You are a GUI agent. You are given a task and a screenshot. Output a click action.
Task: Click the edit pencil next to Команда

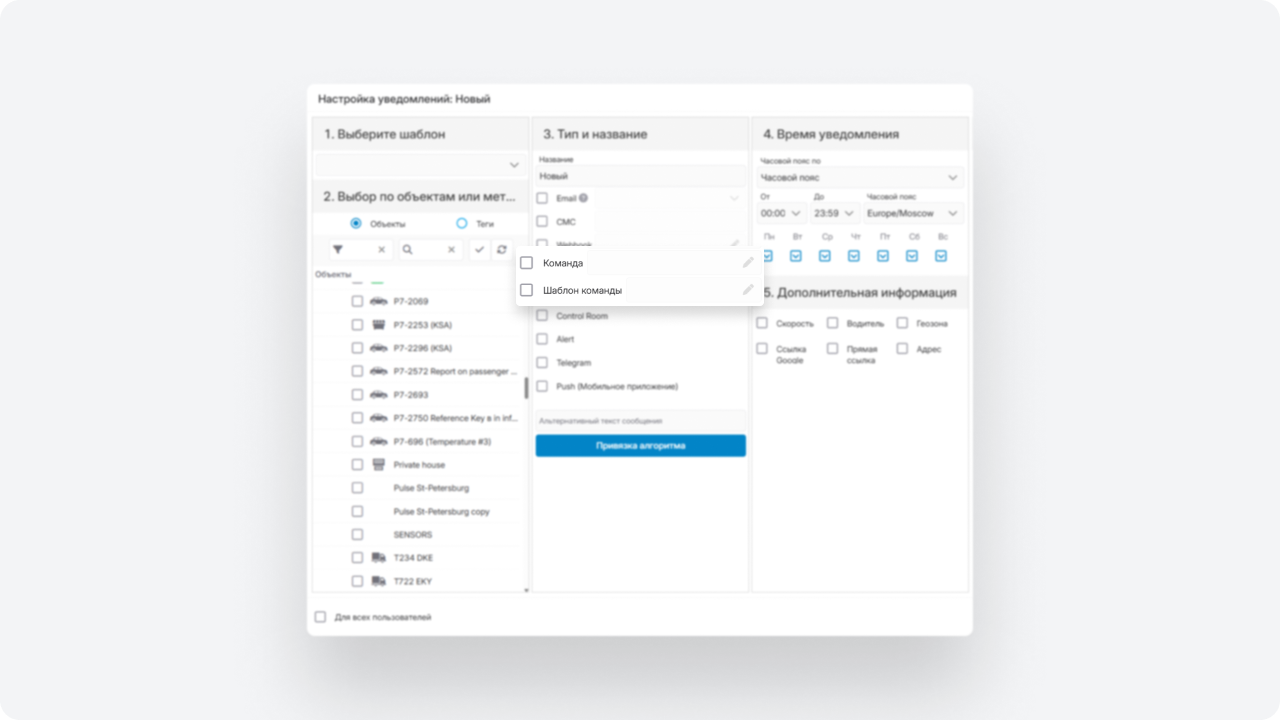(x=748, y=263)
